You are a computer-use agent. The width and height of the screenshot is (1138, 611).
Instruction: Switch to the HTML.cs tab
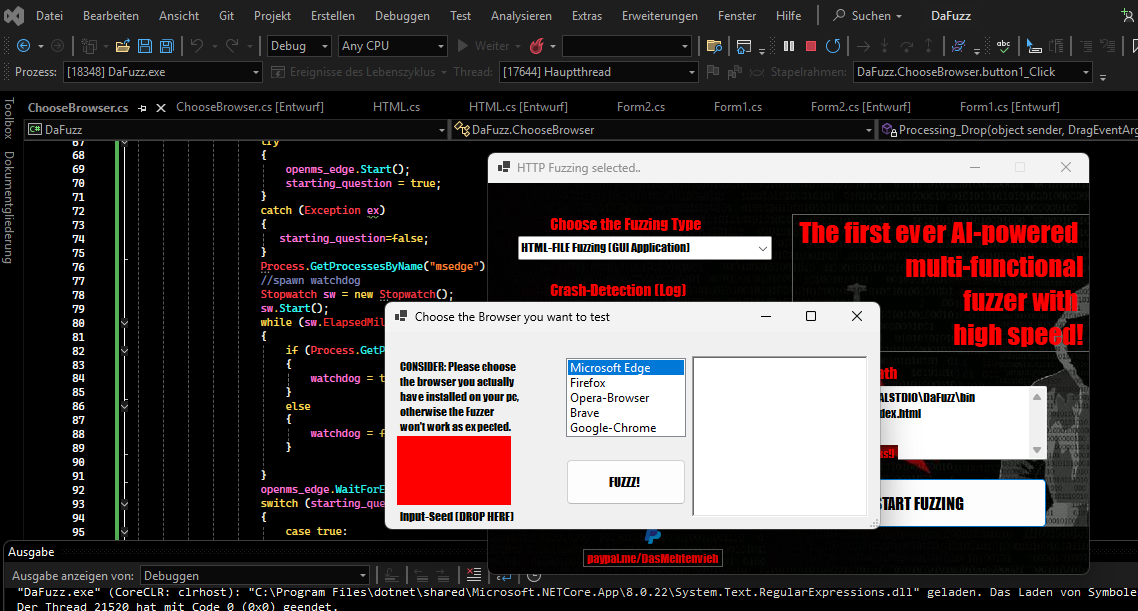[x=396, y=107]
